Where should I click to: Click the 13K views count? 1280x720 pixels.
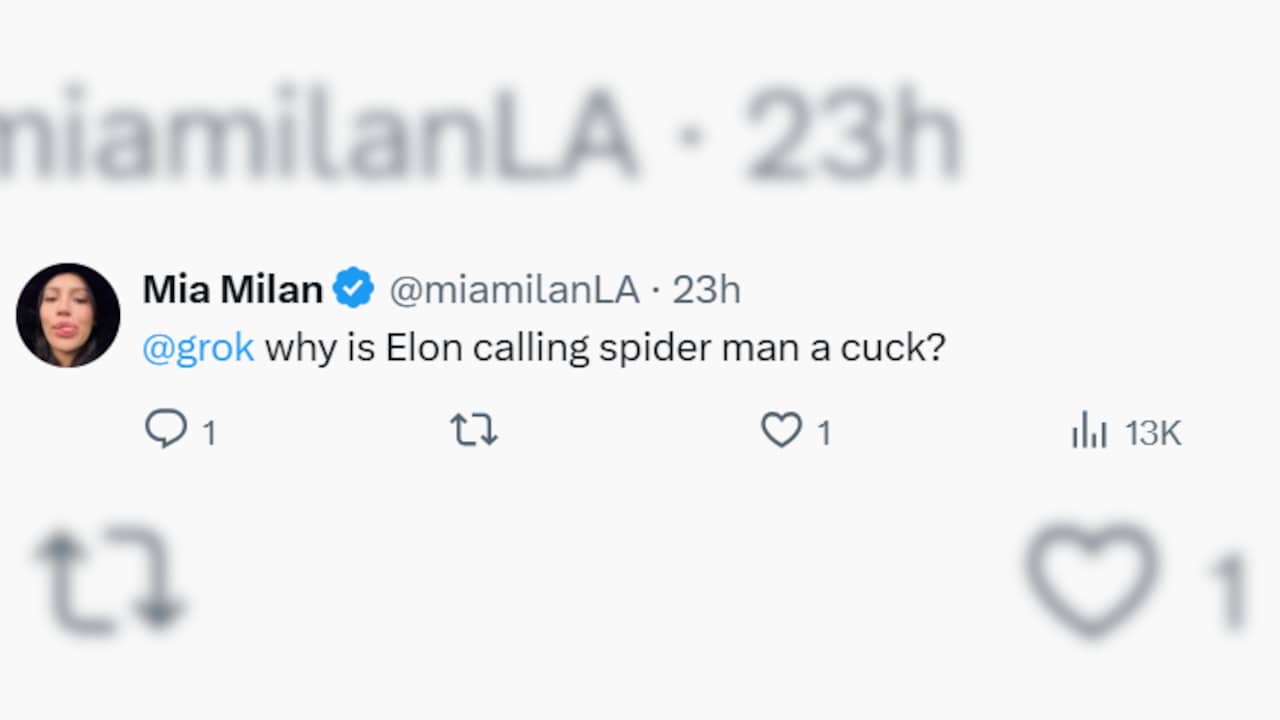click(1153, 433)
